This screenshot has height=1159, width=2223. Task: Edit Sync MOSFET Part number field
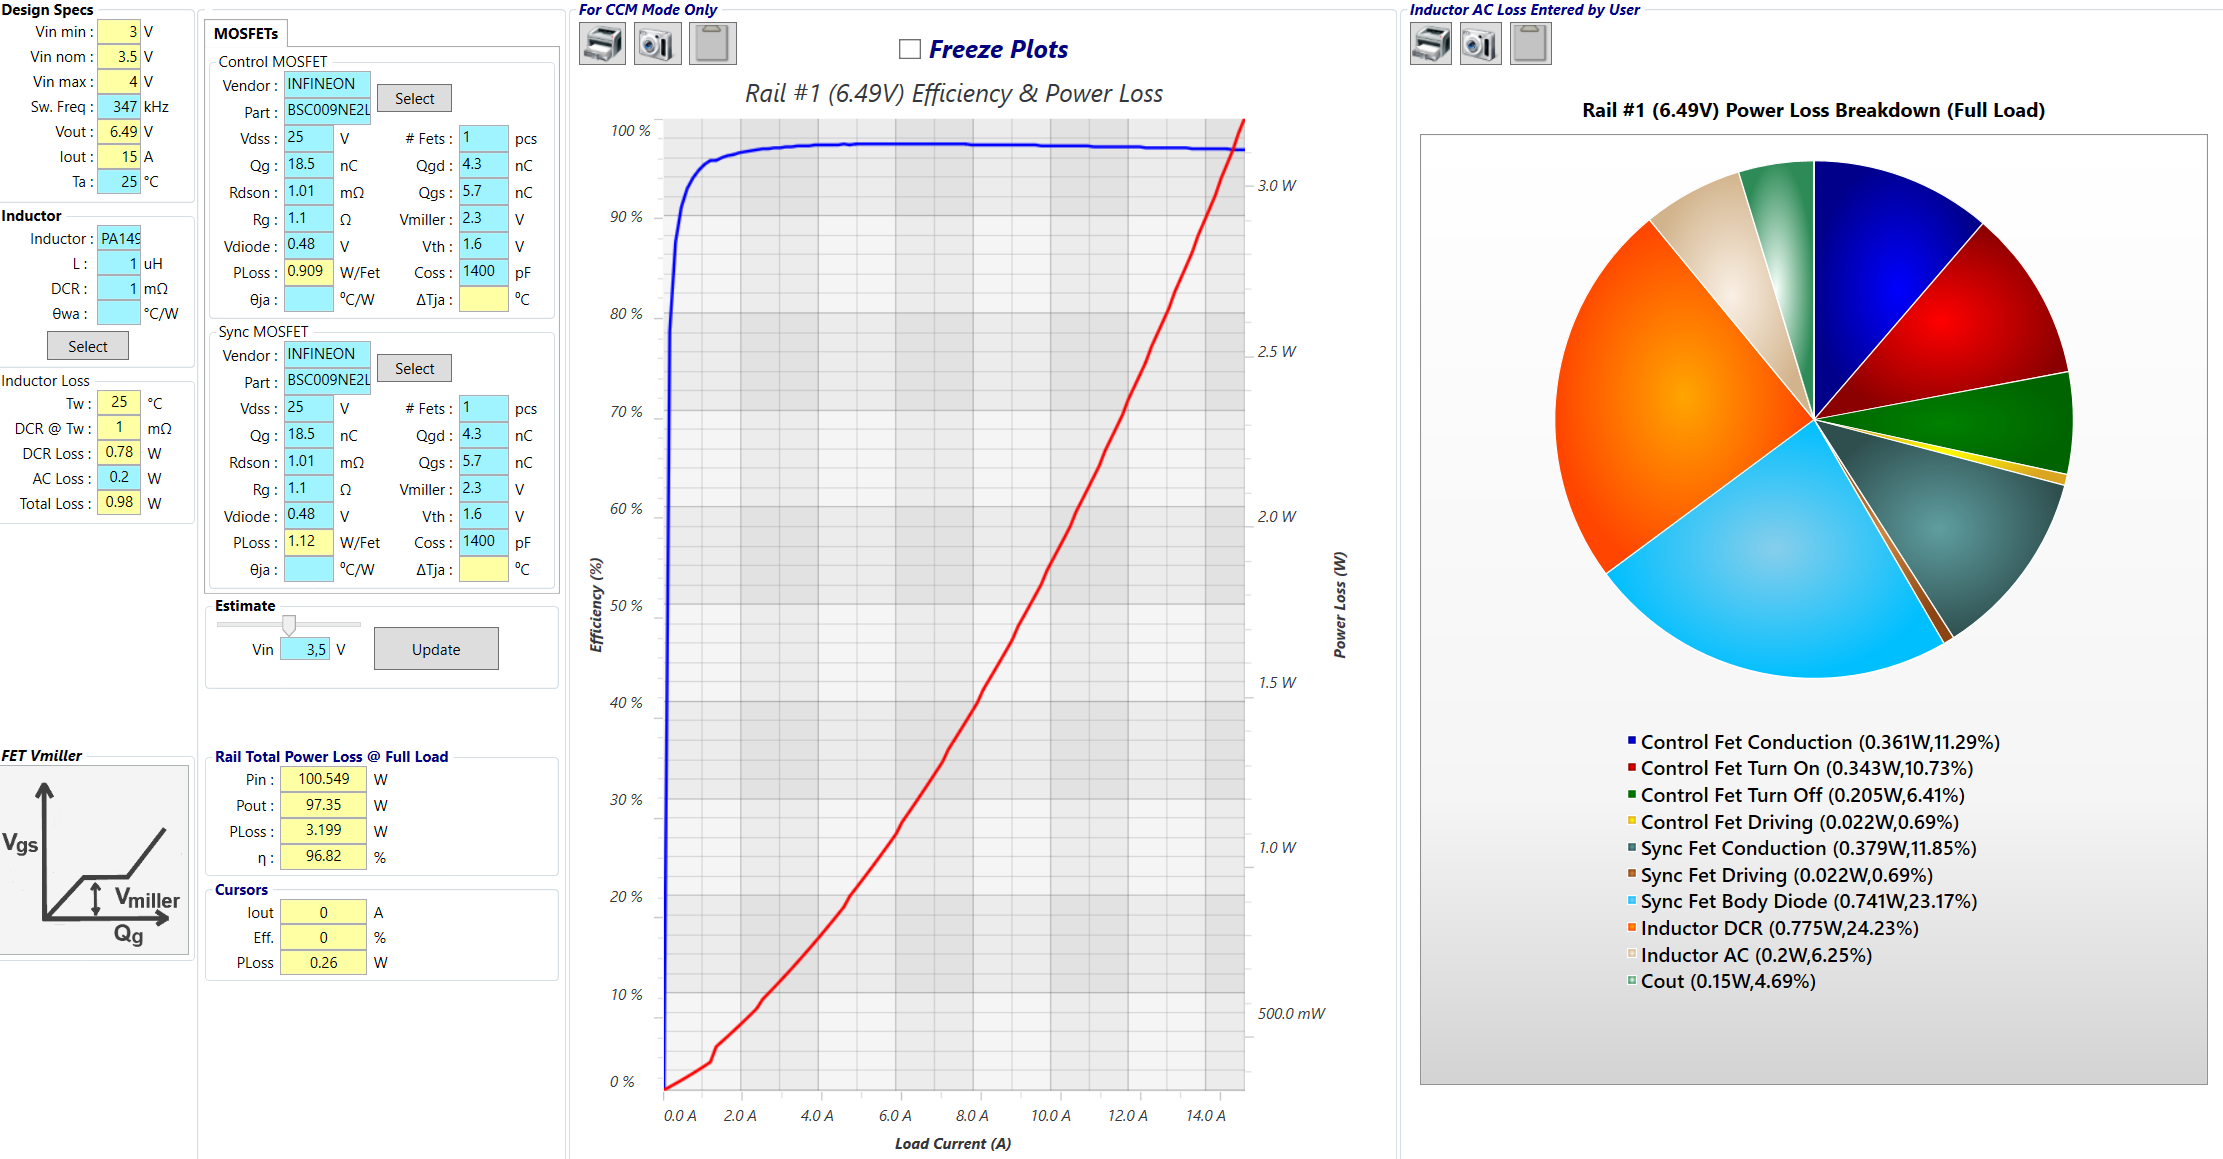pos(327,381)
